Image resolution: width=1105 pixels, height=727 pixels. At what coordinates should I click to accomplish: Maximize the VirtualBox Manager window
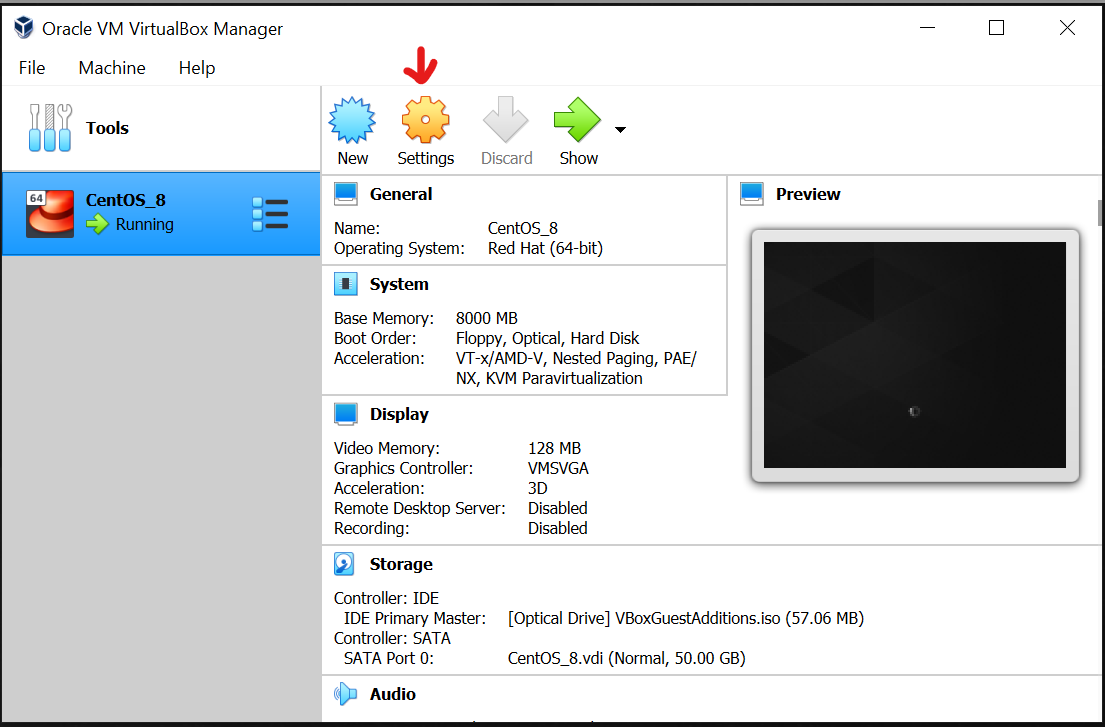click(x=996, y=28)
